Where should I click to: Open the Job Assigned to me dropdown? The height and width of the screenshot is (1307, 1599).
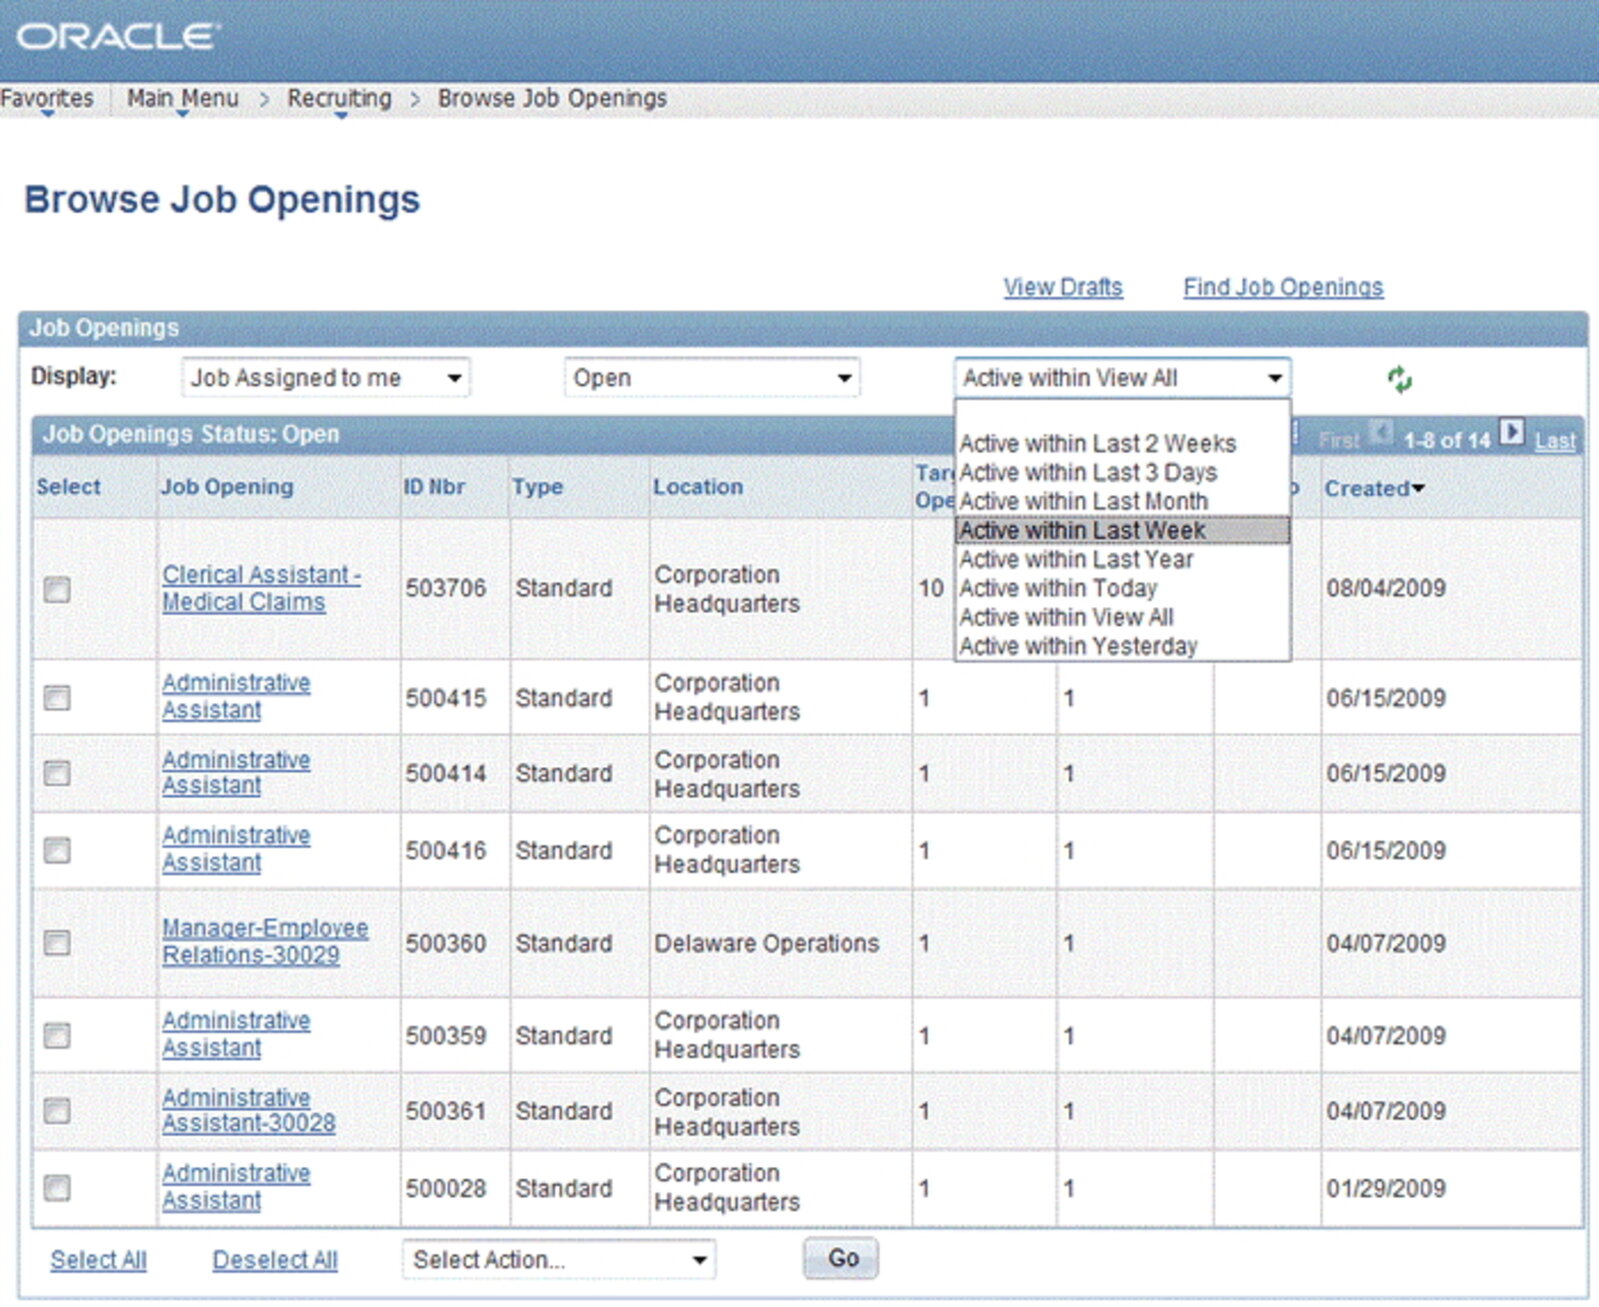(325, 378)
